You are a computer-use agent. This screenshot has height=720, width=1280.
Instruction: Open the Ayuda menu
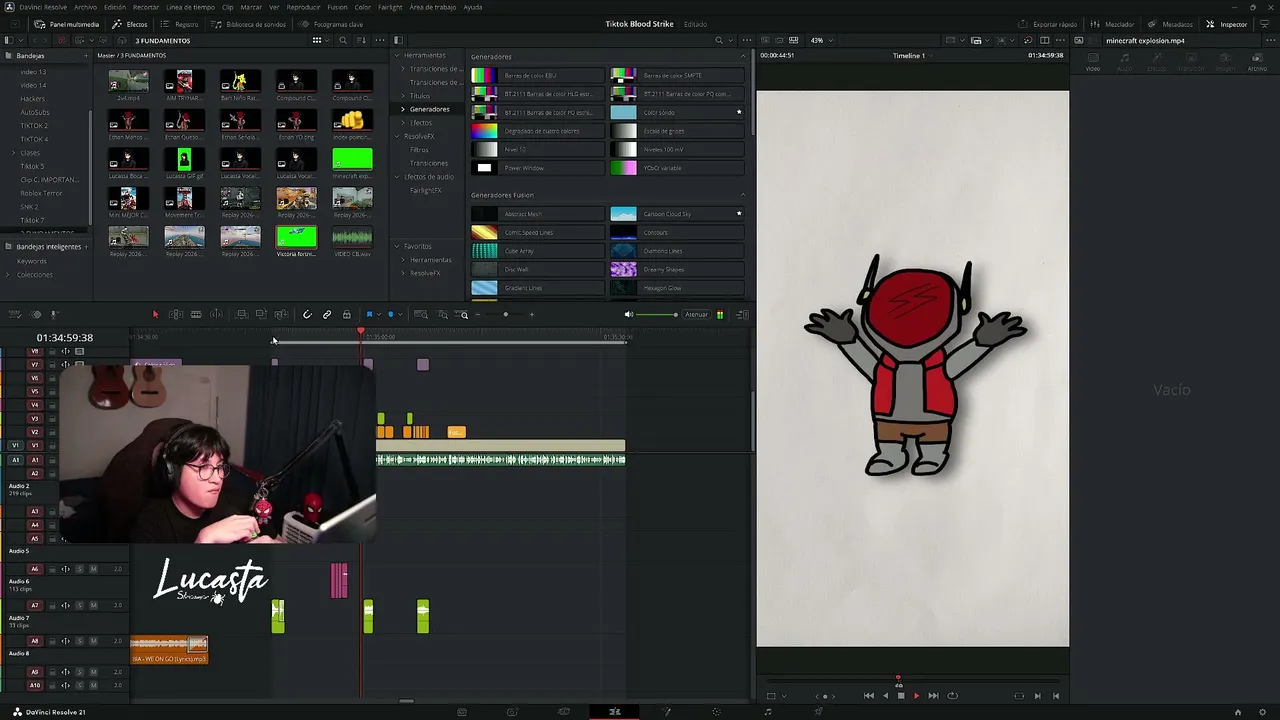pos(473,7)
